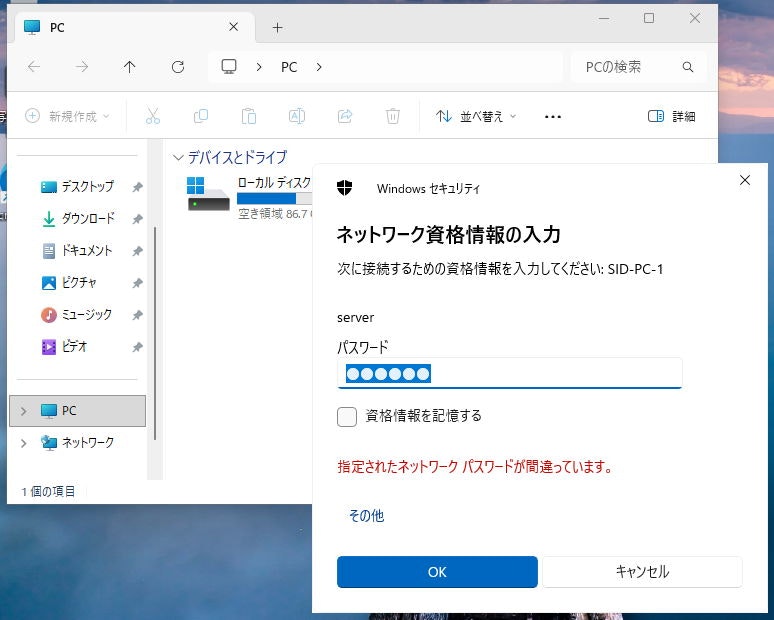Image resolution: width=774 pixels, height=620 pixels.
Task: Expand the ネットワーク tree node
Action: click(23, 443)
